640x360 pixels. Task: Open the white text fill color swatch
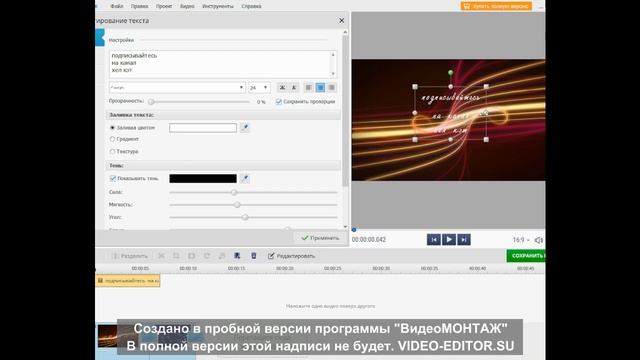pos(203,128)
